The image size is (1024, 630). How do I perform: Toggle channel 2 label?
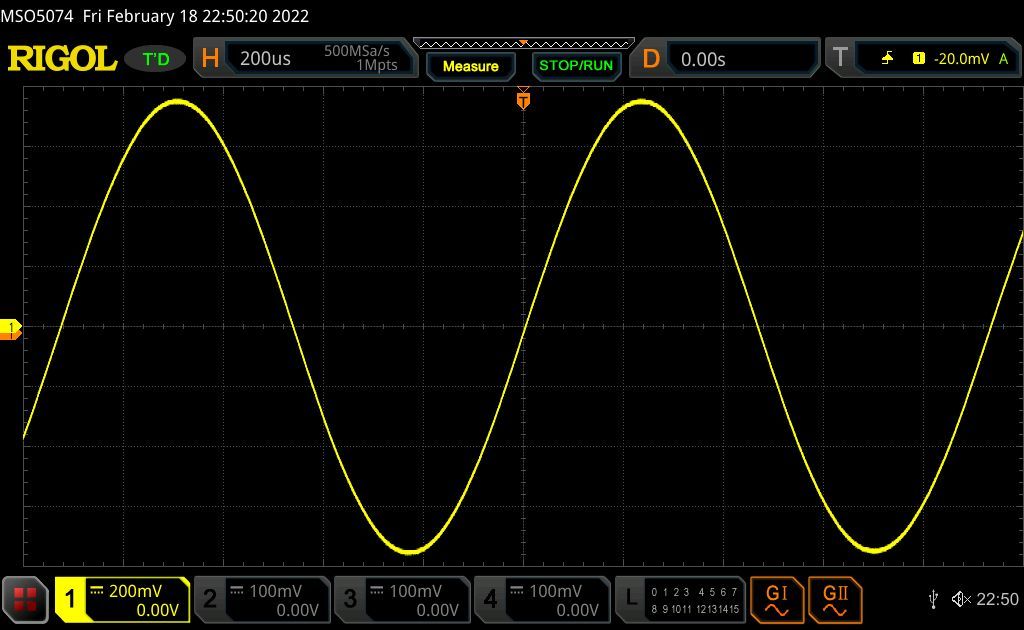tap(210, 599)
